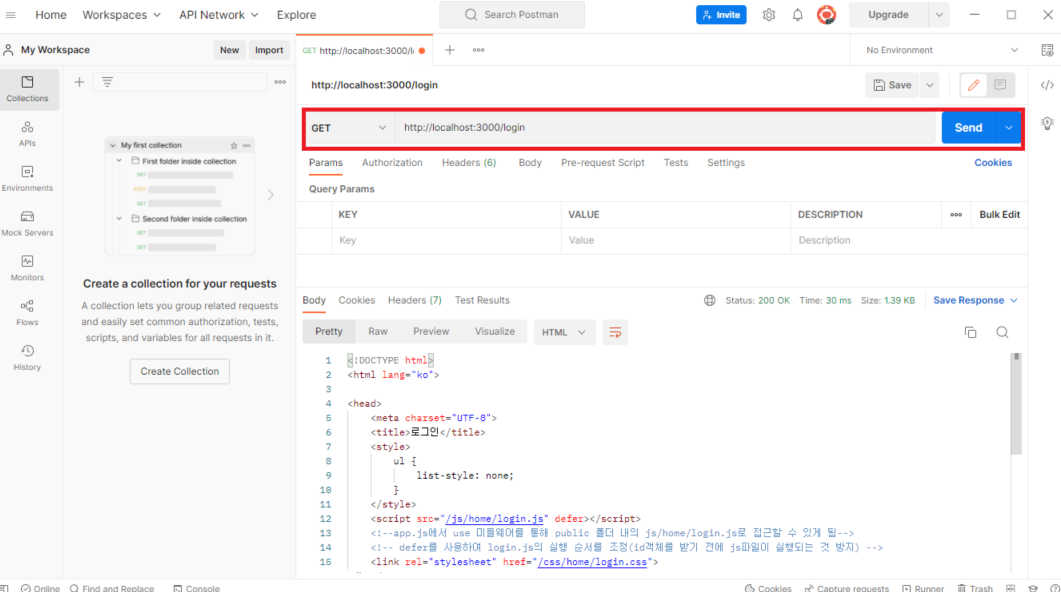Toggle the line wrap icon
The width and height of the screenshot is (1061, 592).
point(615,332)
